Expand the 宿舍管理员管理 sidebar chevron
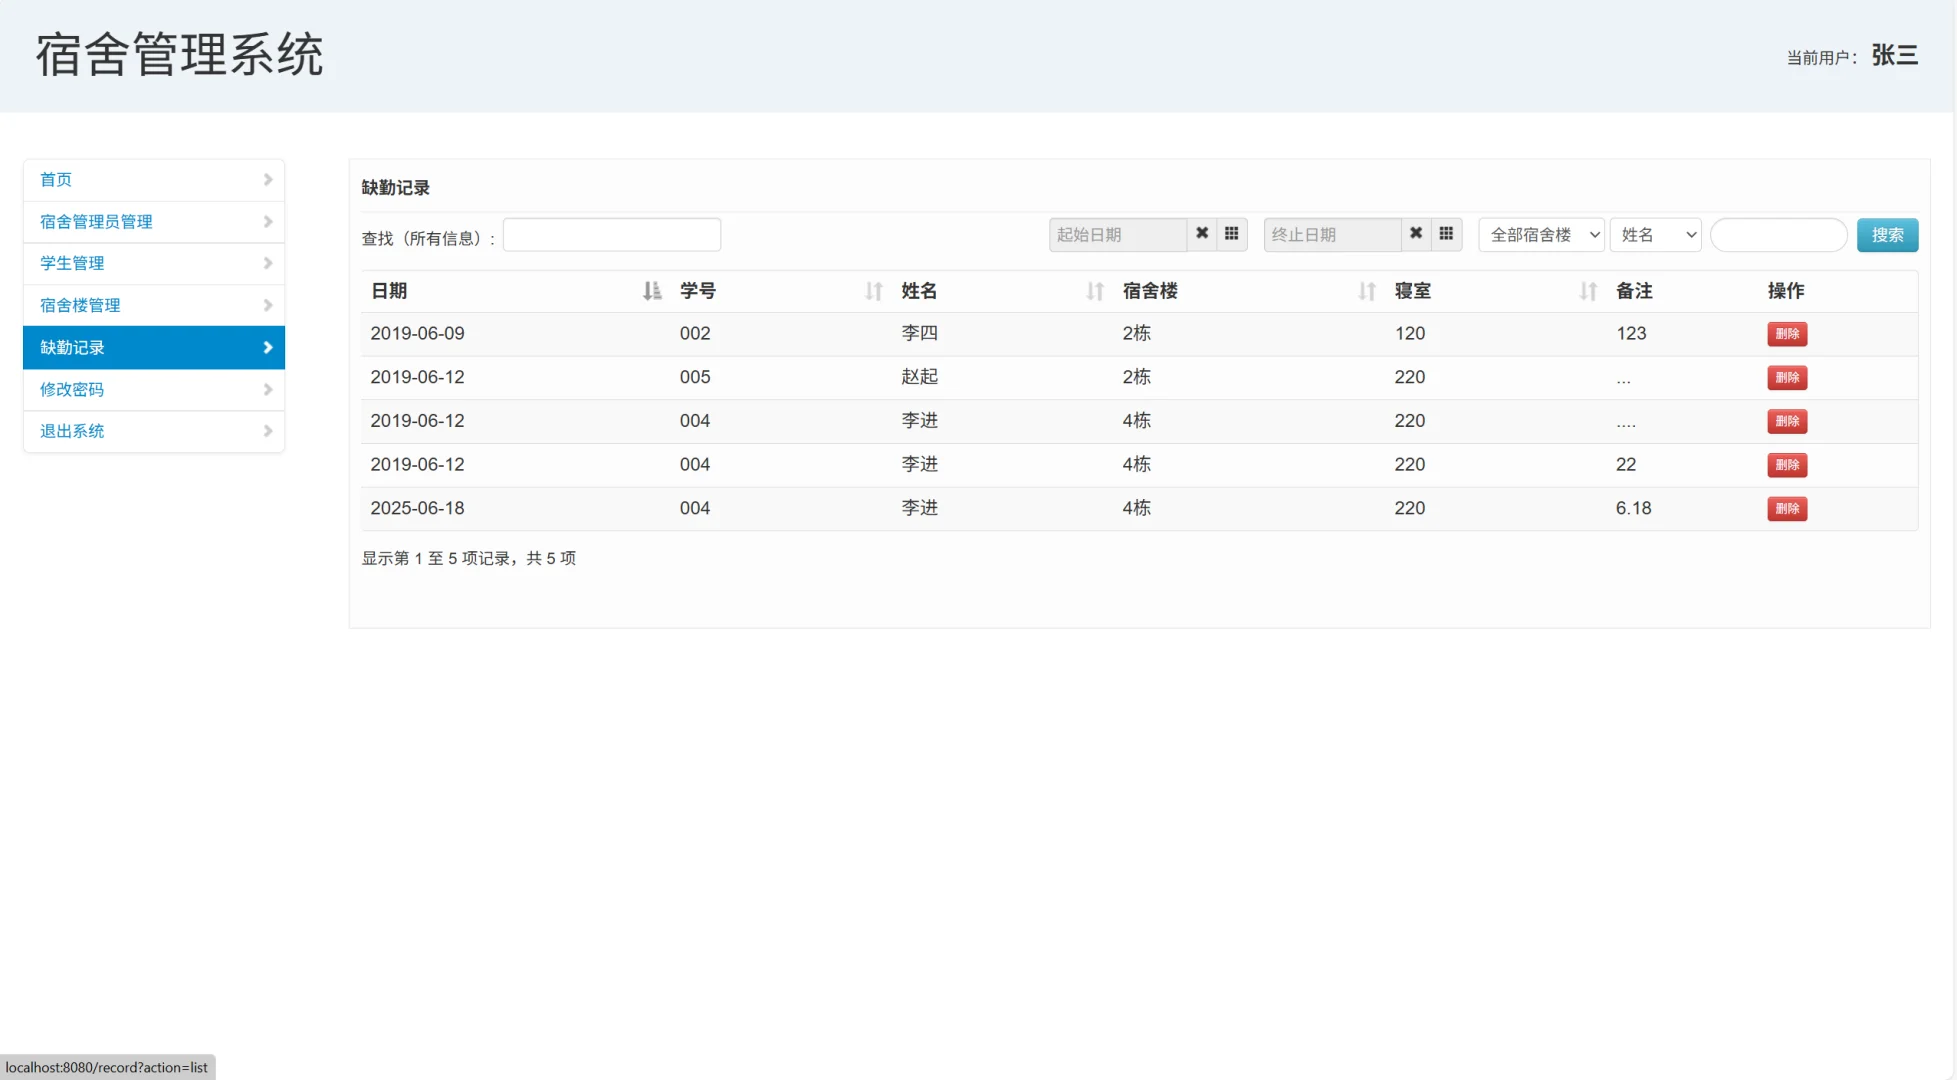This screenshot has height=1080, width=1957. pos(267,221)
